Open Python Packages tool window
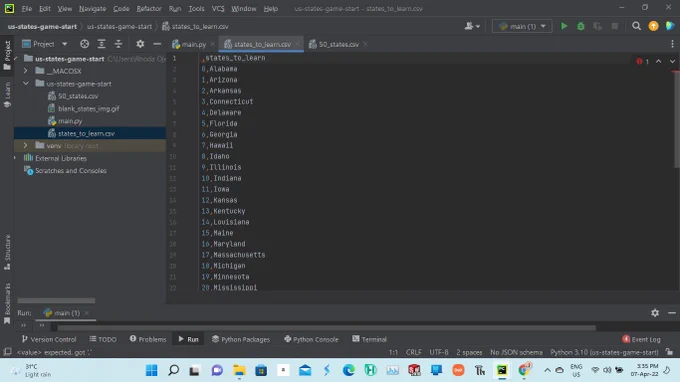Image resolution: width=680 pixels, height=382 pixels. (x=241, y=339)
